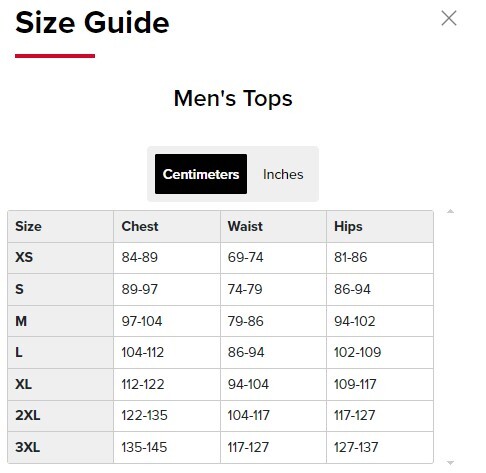
Task: Select the L size row label
Action: click(x=19, y=352)
